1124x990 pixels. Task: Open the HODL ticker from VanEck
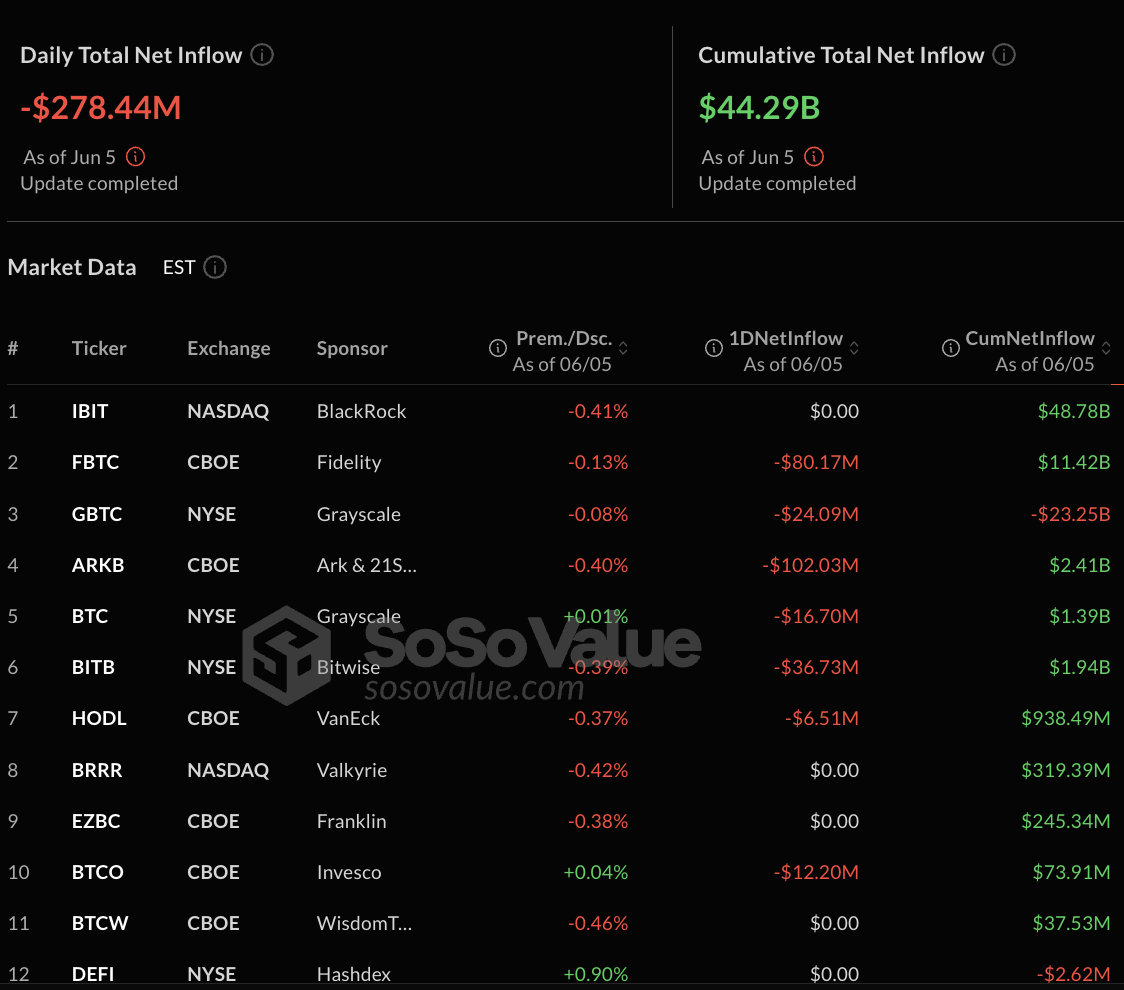99,718
